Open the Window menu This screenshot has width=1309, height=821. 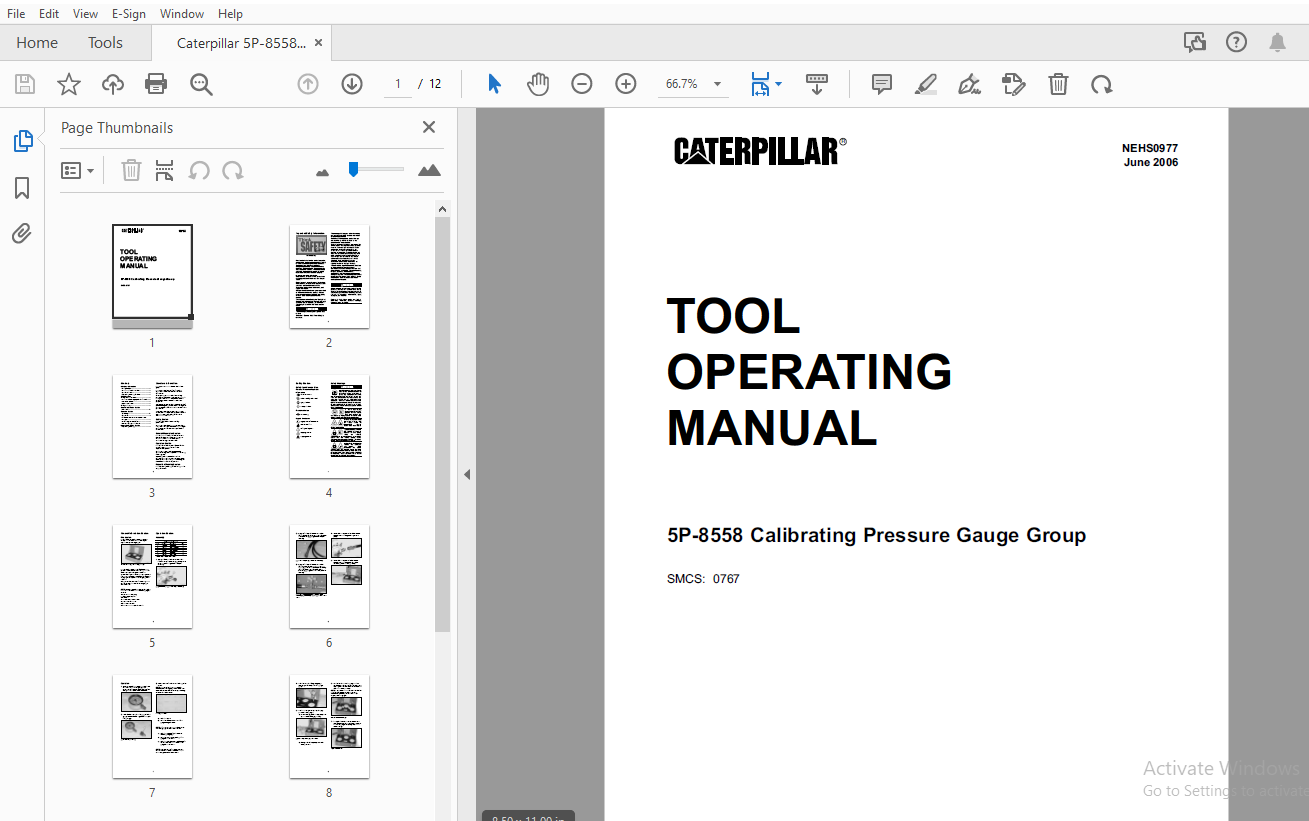pos(182,14)
